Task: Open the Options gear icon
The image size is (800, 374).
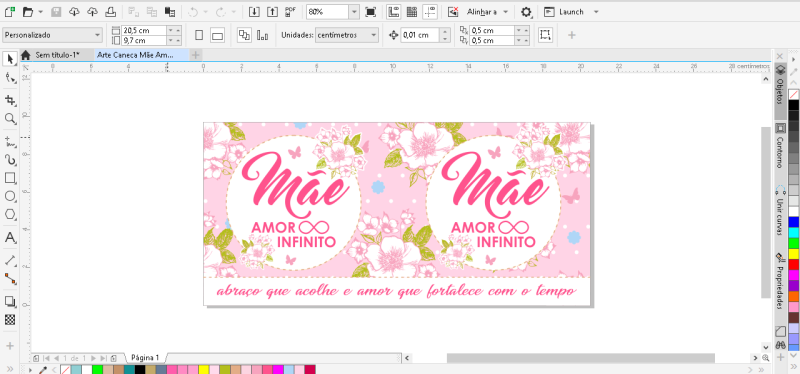Action: [x=526, y=11]
